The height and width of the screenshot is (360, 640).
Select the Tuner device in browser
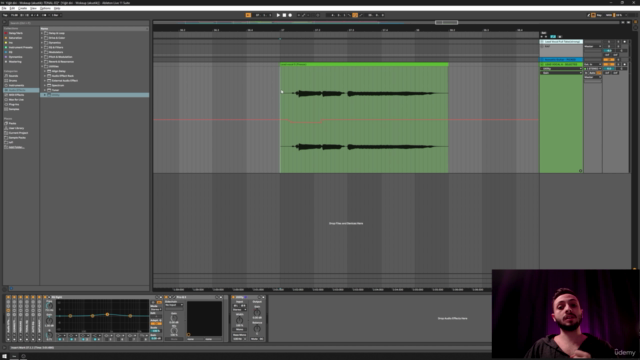tap(56, 90)
